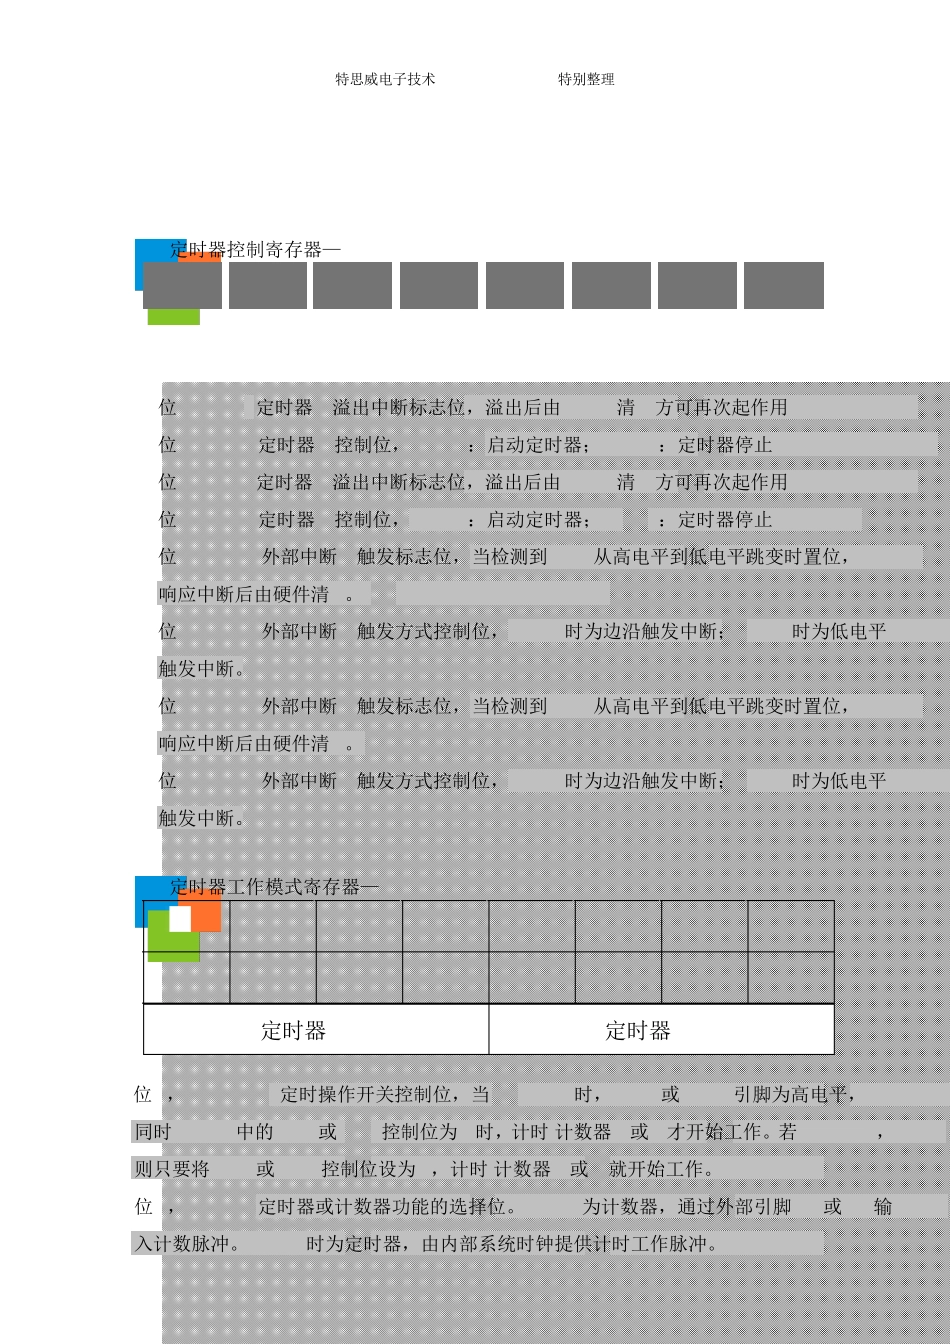Click the line beginning 同时 中的 或 控制位为
The height and width of the screenshot is (1344, 950).
509,1132
